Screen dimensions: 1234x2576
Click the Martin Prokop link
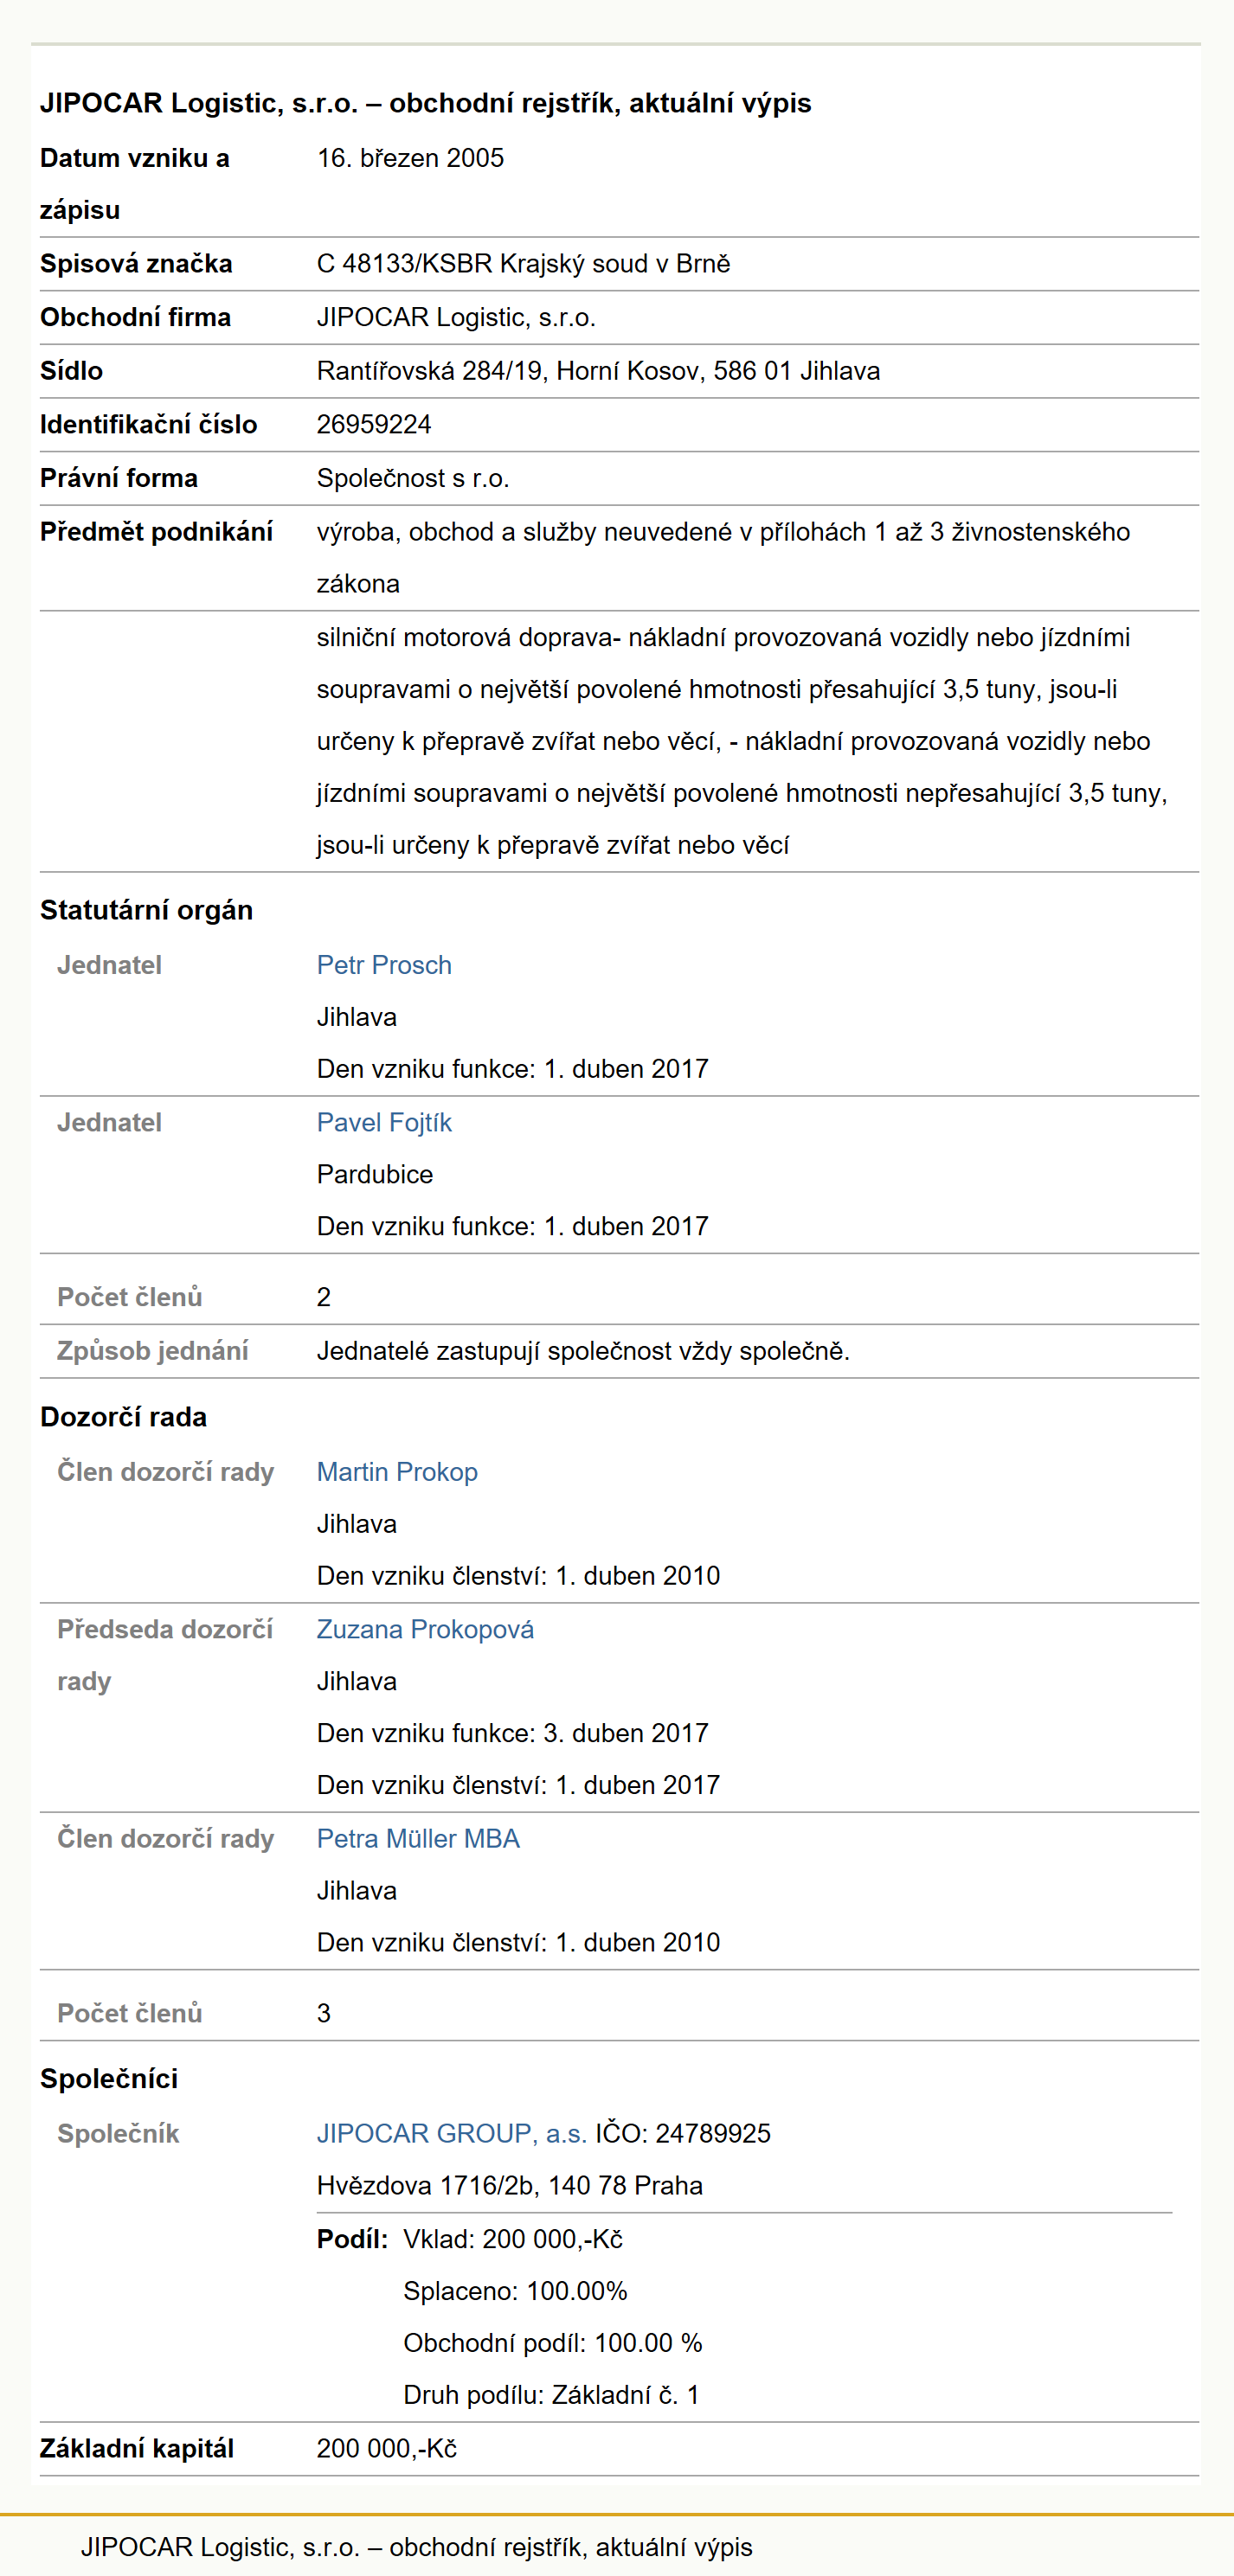pyautogui.click(x=397, y=1472)
